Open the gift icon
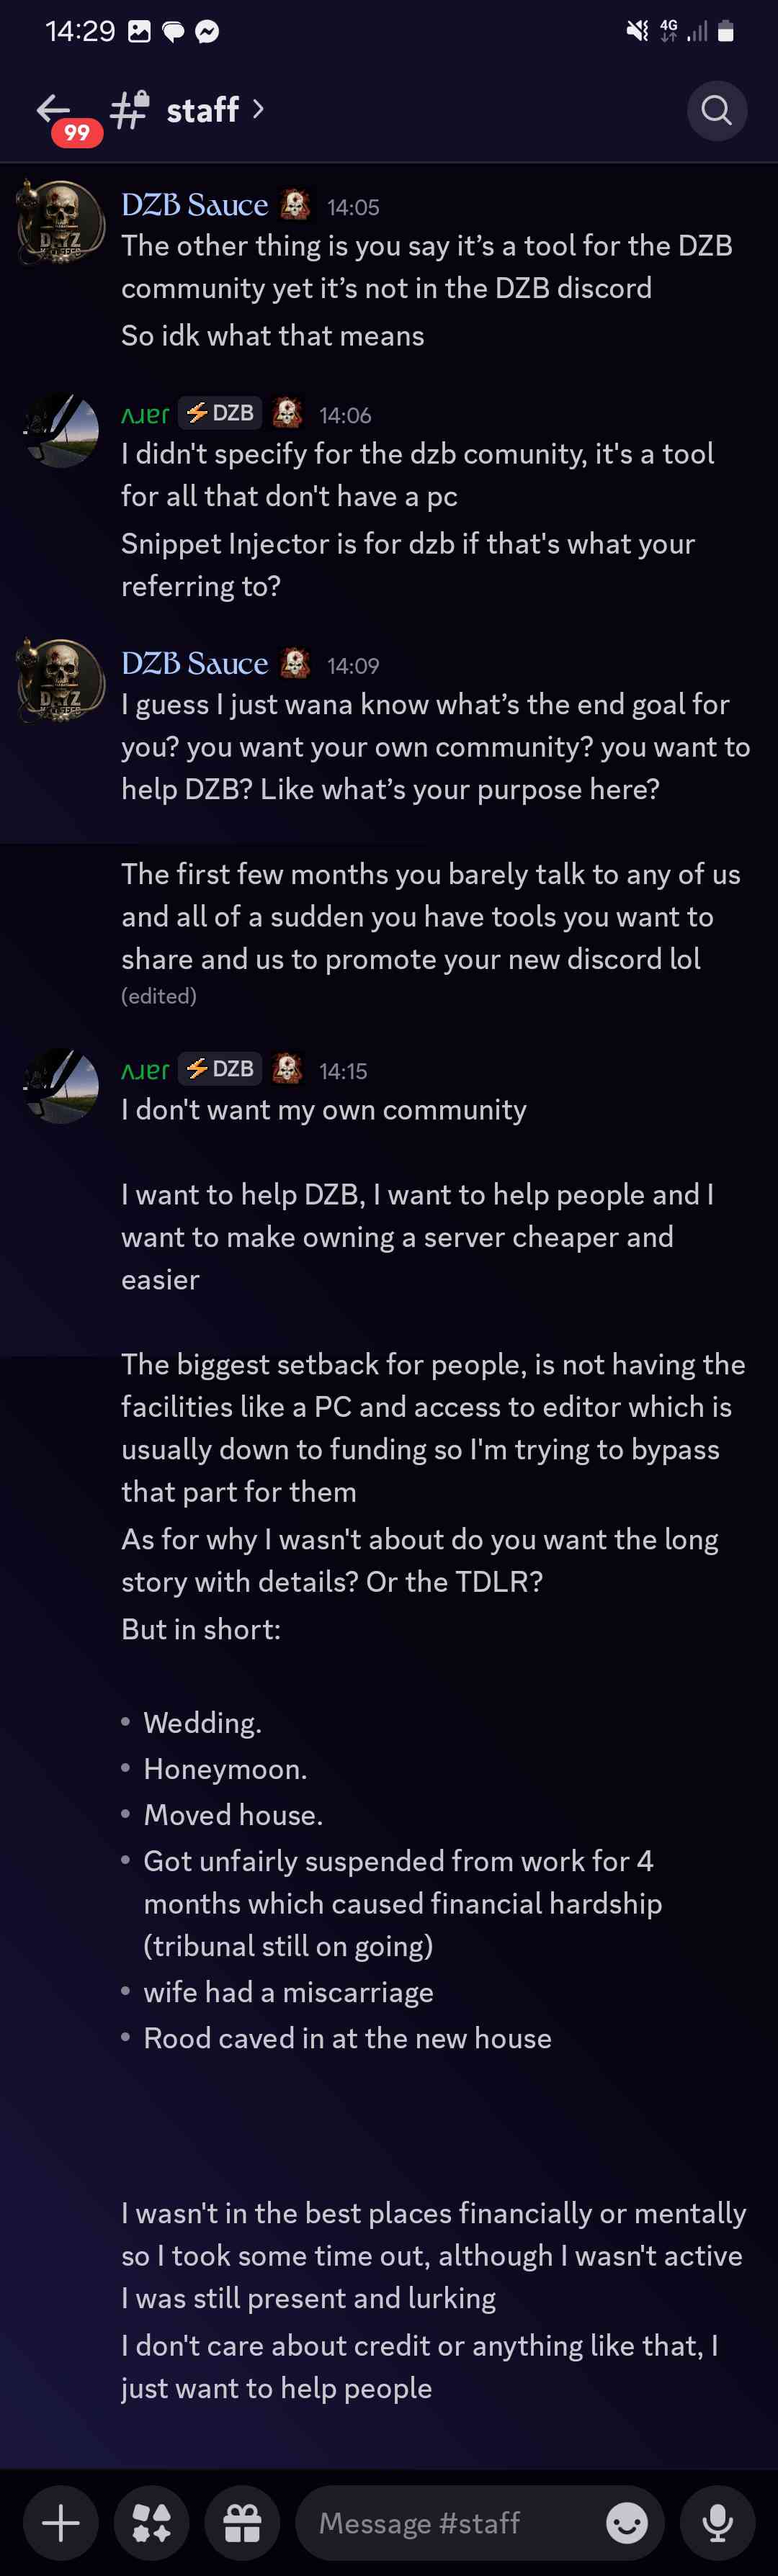The width and height of the screenshot is (778, 2576). (x=242, y=2522)
